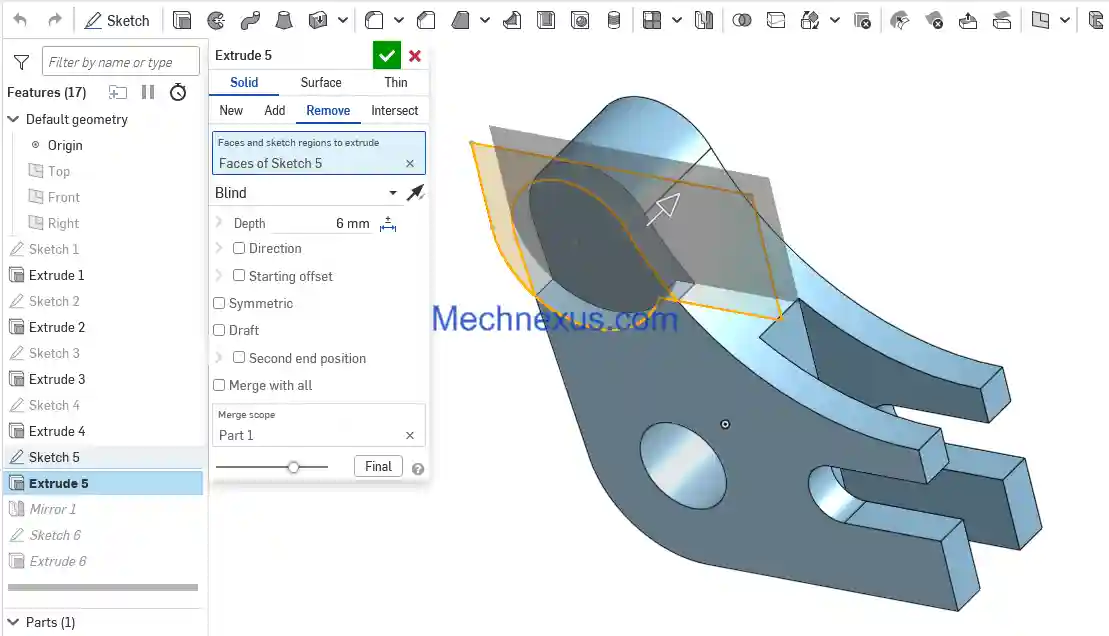Select the Move face tool icon

coord(968,21)
